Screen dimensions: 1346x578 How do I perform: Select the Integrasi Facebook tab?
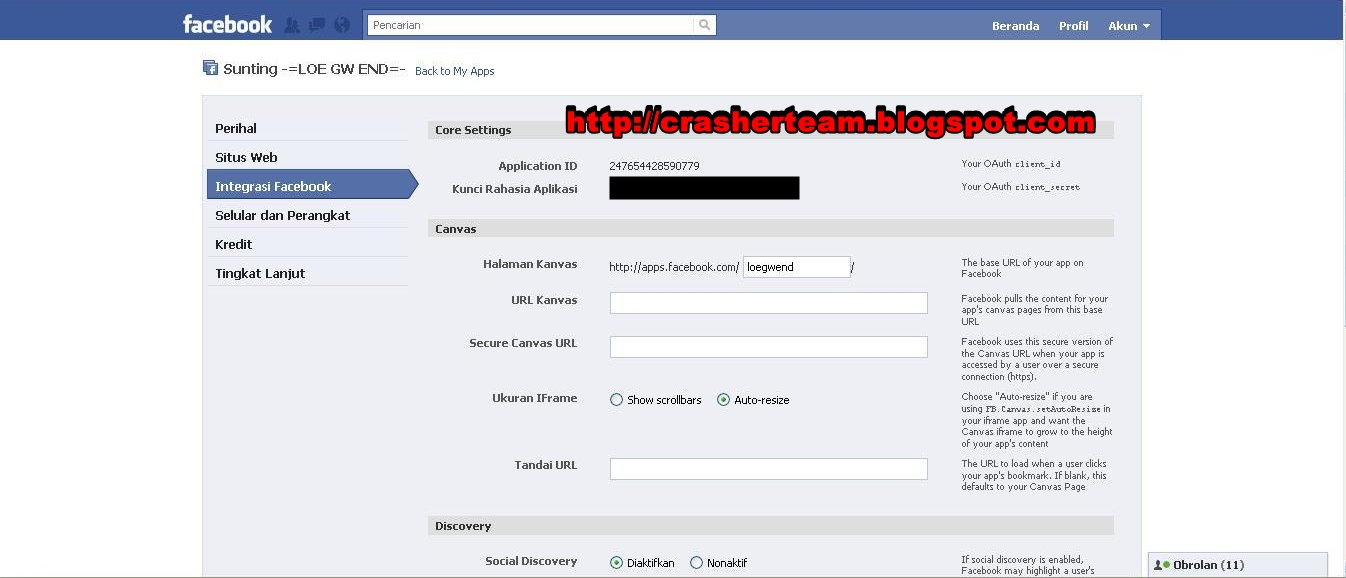click(312, 186)
